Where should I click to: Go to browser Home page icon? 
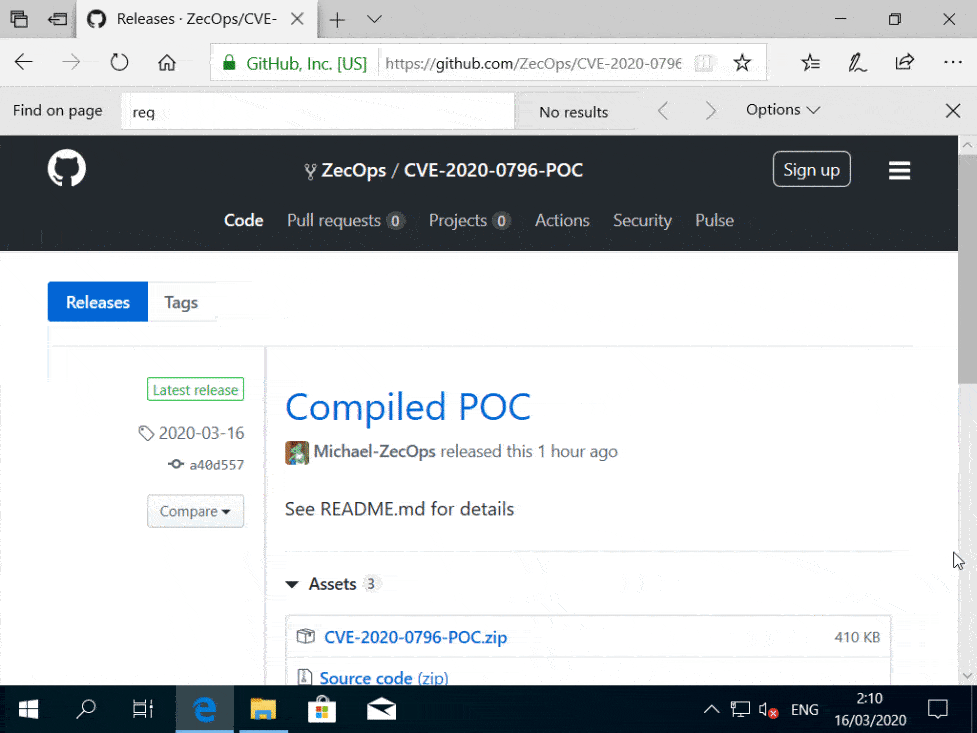click(166, 62)
